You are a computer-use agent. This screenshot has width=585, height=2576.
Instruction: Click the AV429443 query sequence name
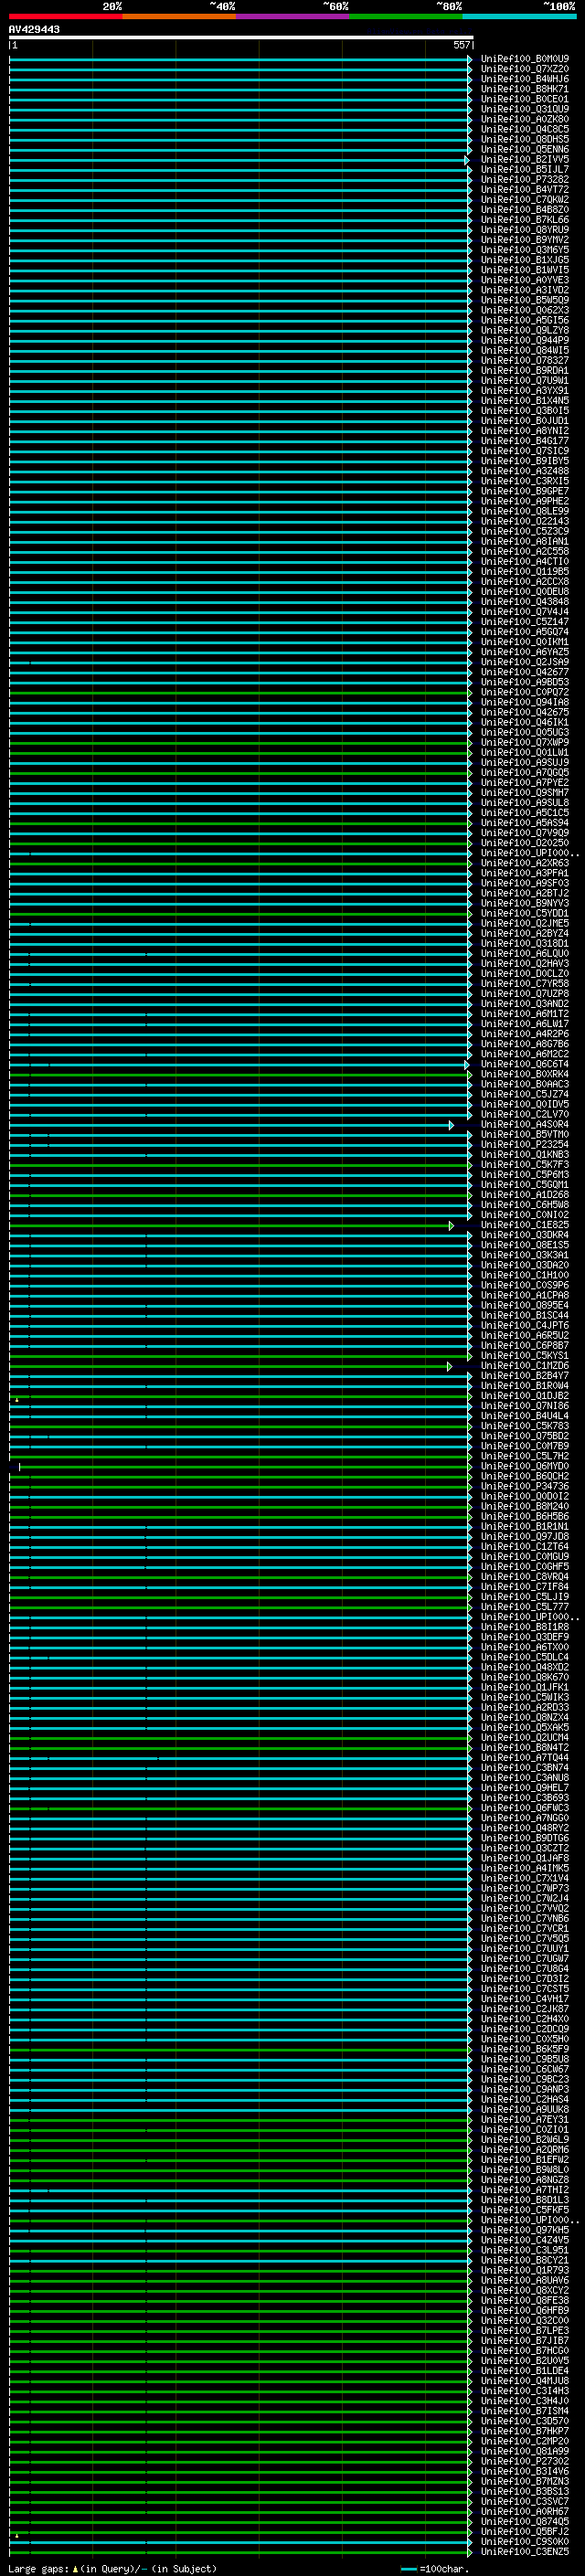point(34,30)
